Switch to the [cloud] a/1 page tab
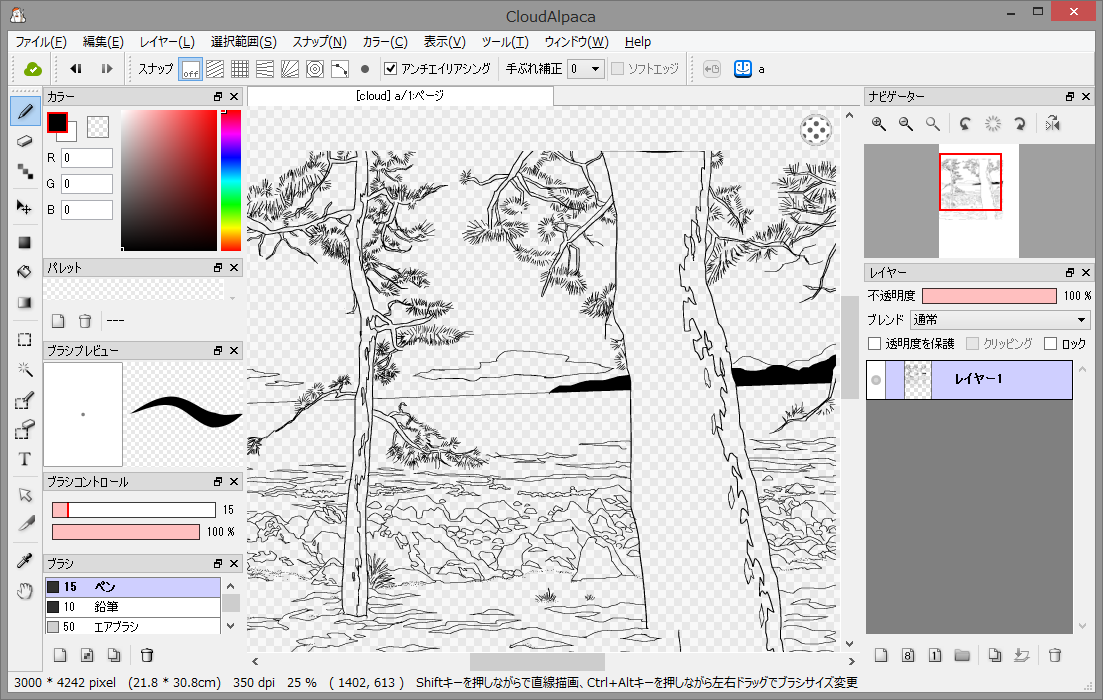This screenshot has height=700, width=1103. [400, 96]
